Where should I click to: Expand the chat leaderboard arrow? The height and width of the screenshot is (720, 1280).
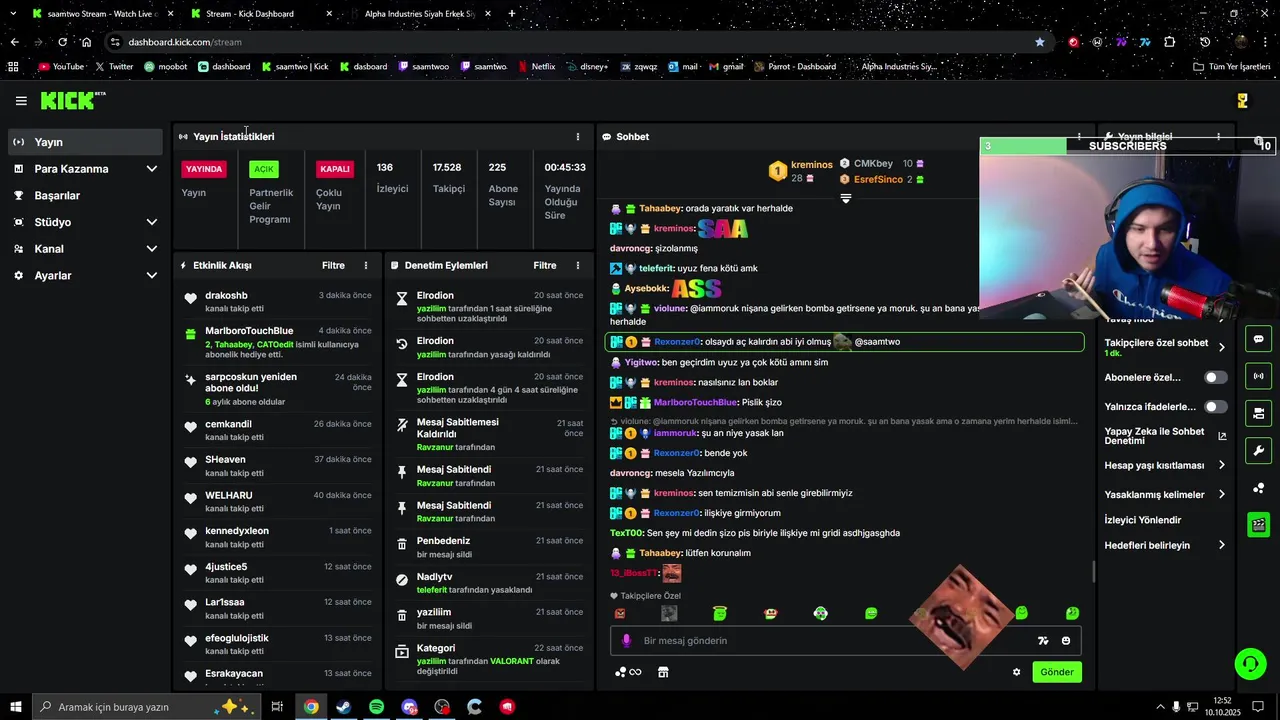click(x=845, y=199)
